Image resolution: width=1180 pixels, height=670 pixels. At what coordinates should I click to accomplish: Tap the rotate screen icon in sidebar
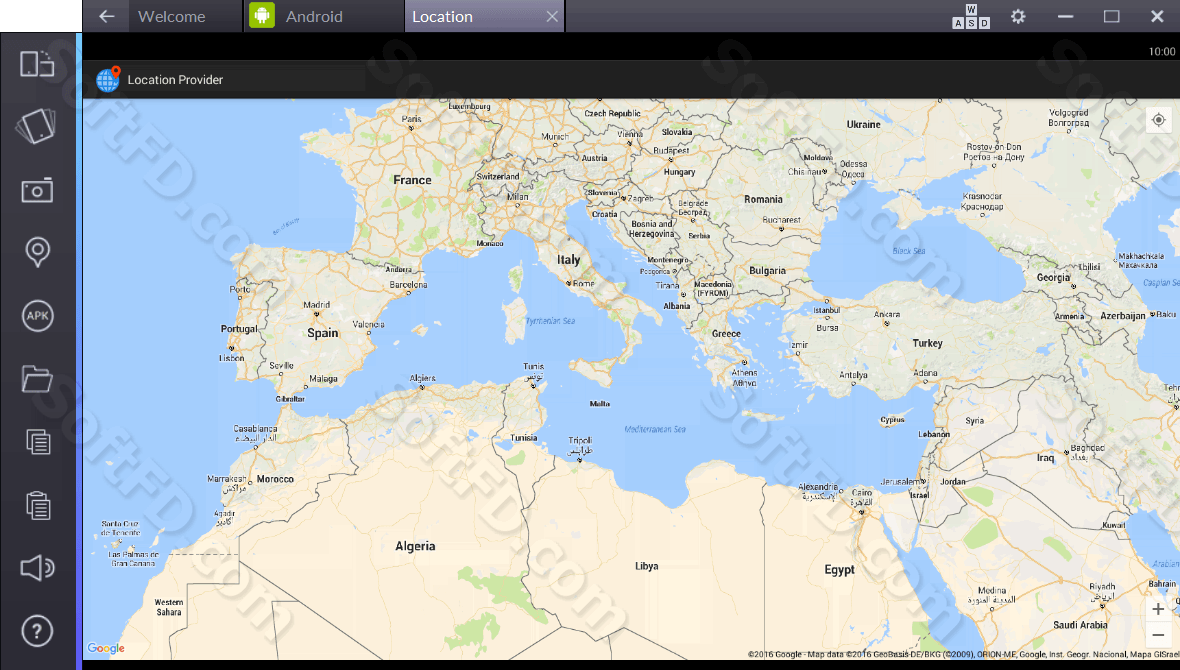(37, 64)
